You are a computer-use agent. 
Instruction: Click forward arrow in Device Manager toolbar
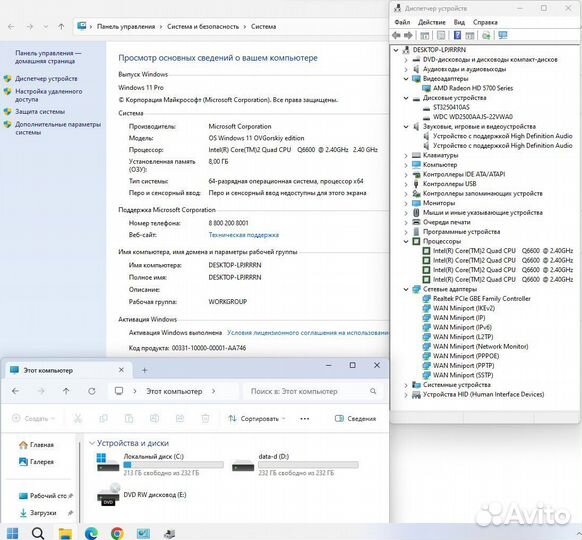pyautogui.click(x=408, y=35)
